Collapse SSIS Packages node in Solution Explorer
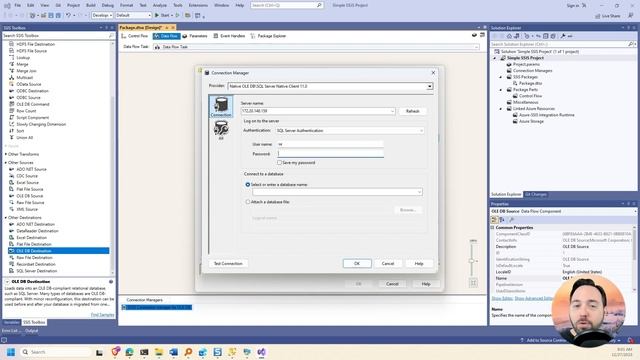This screenshot has width=640, height=360. coord(501,77)
